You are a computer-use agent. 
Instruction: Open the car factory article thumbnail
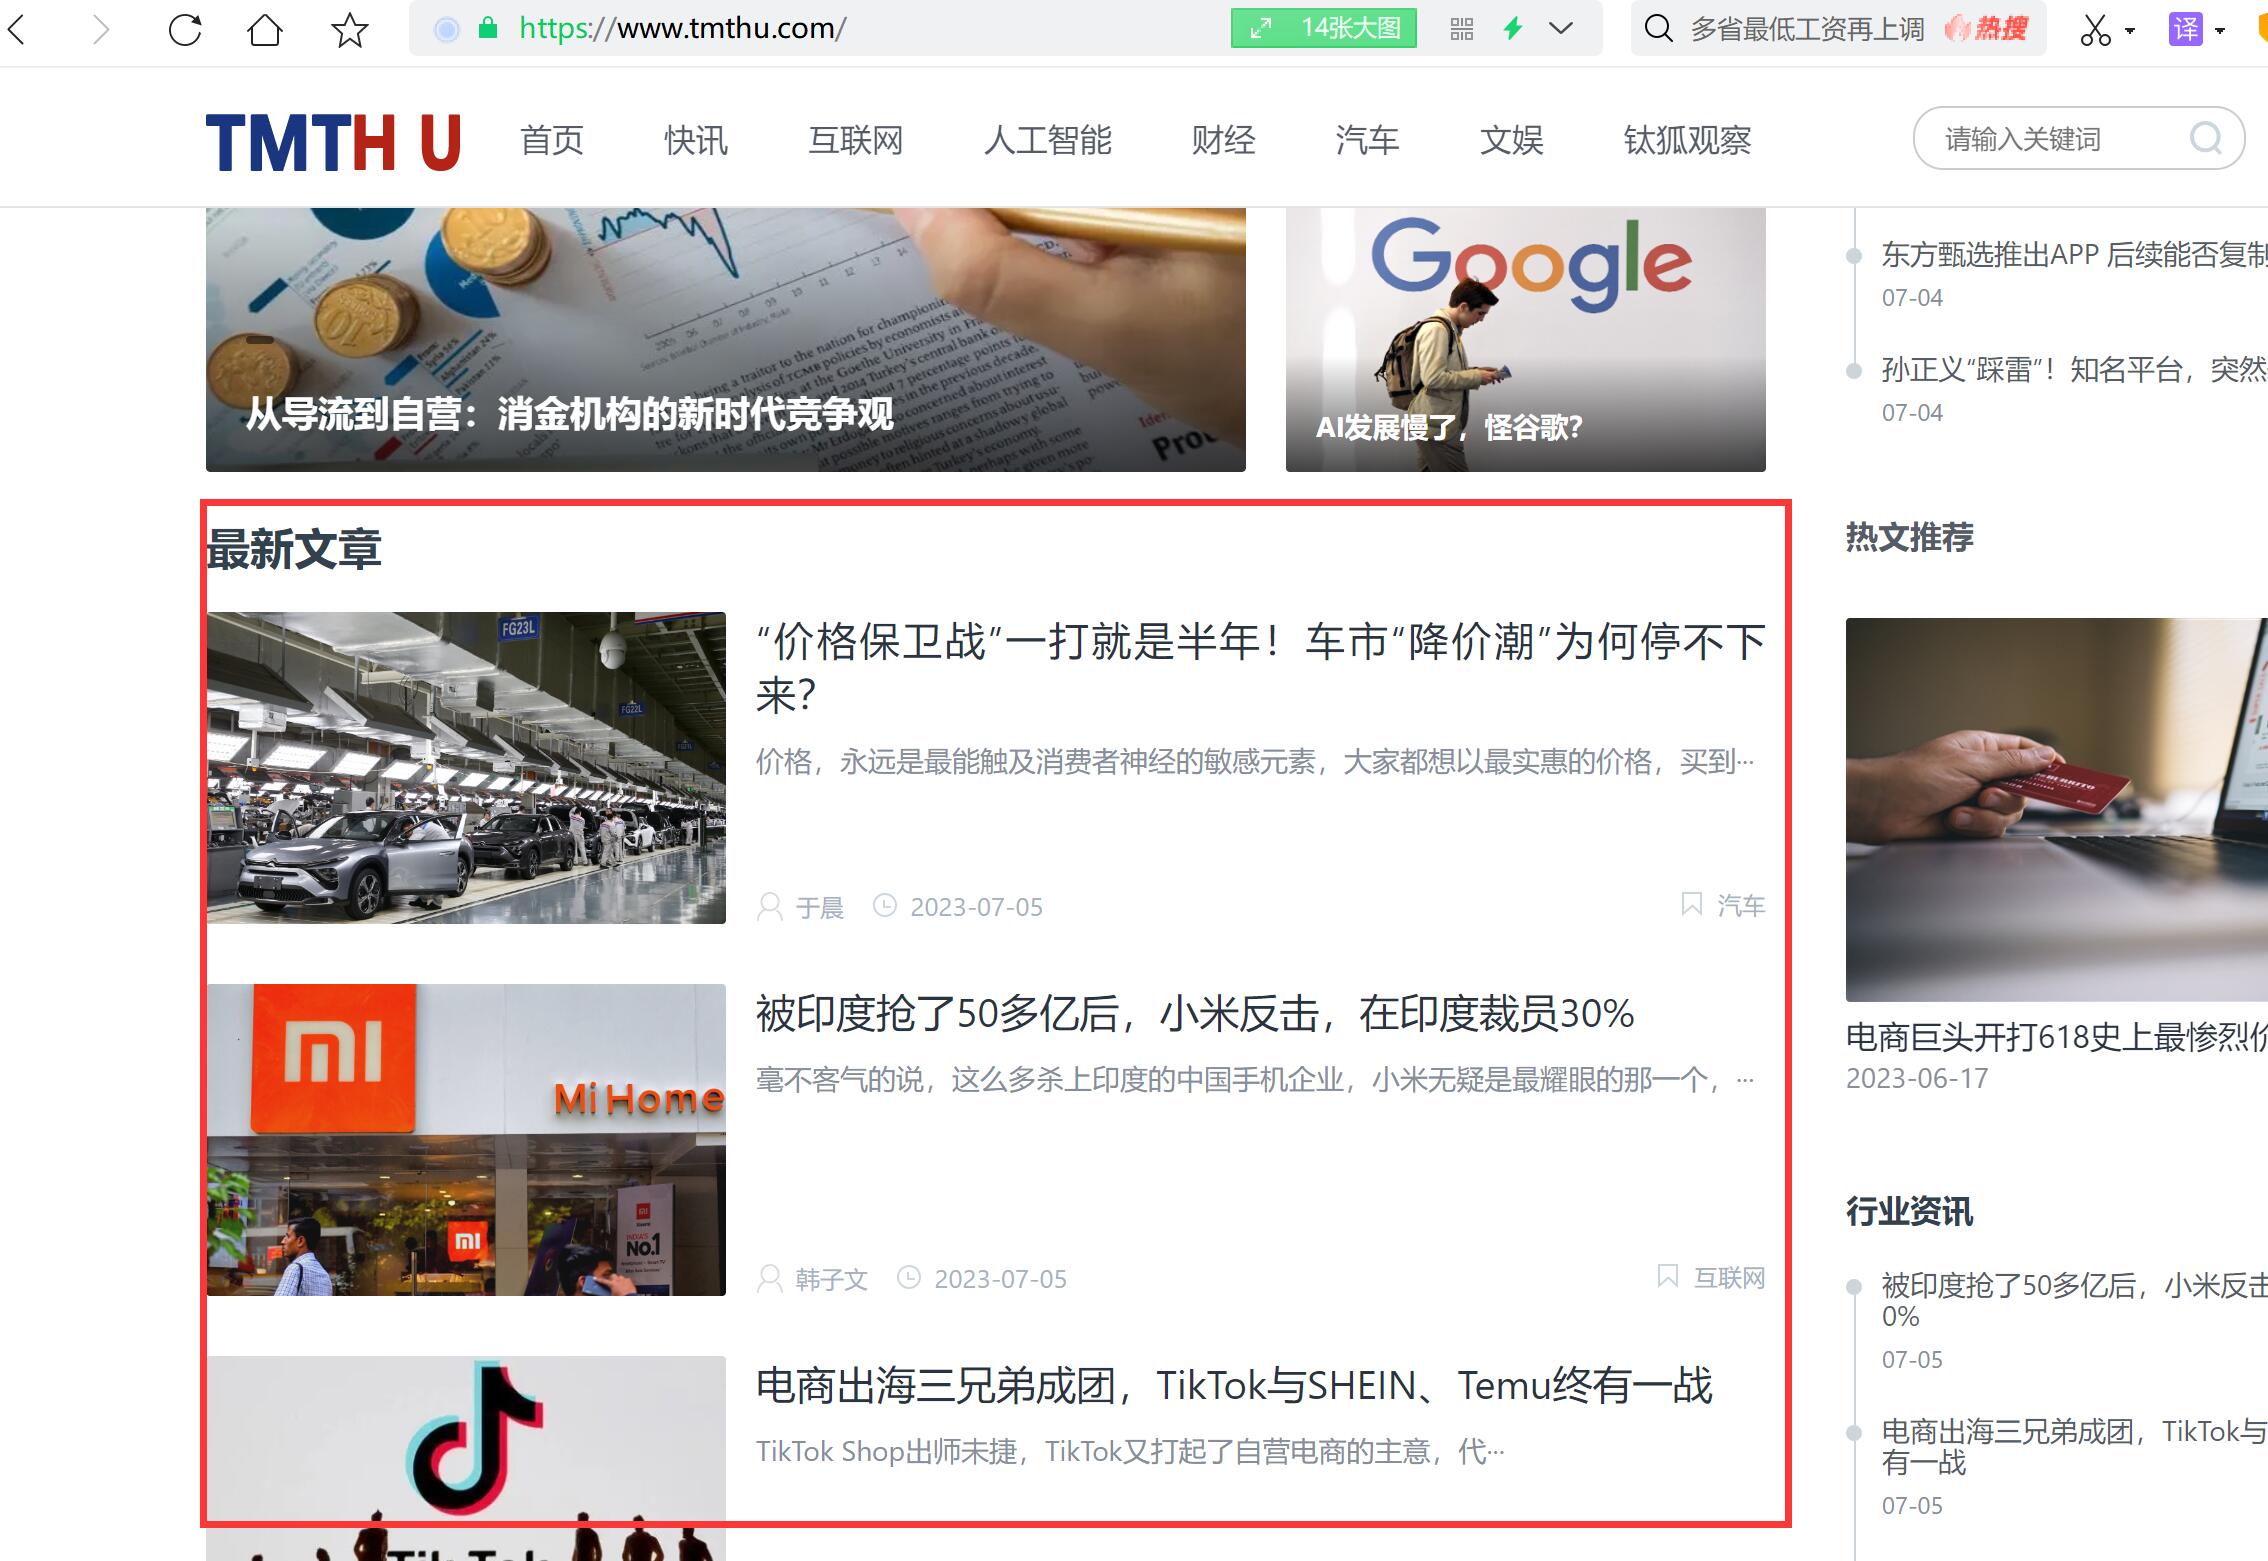point(466,768)
